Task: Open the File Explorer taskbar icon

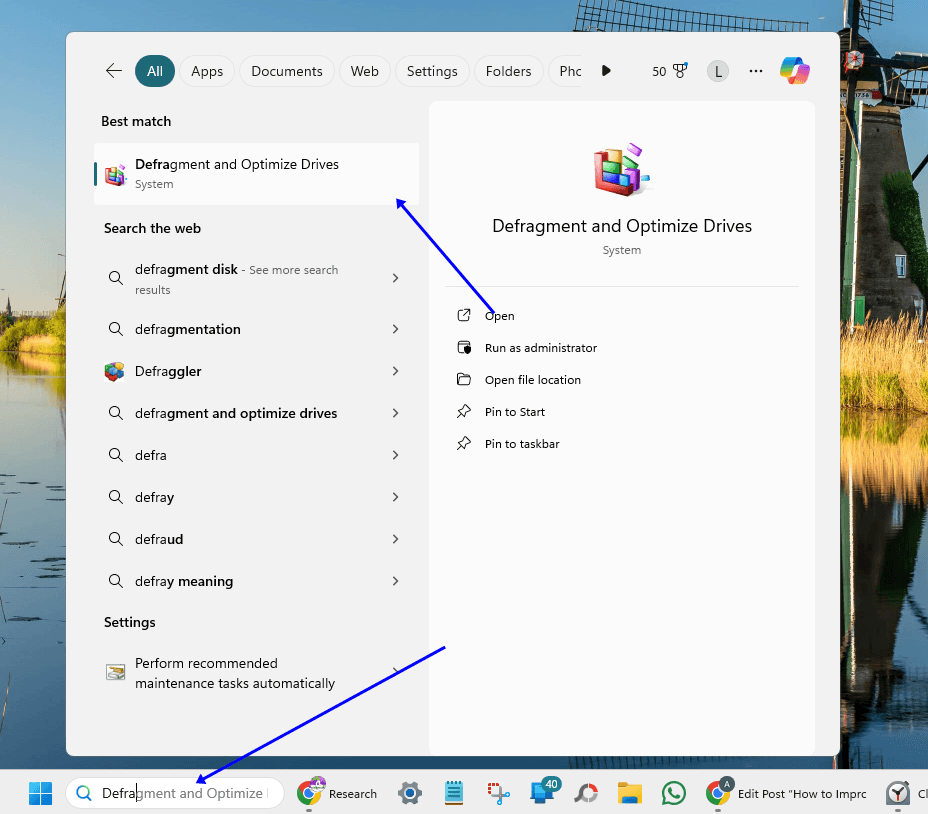Action: (x=630, y=793)
